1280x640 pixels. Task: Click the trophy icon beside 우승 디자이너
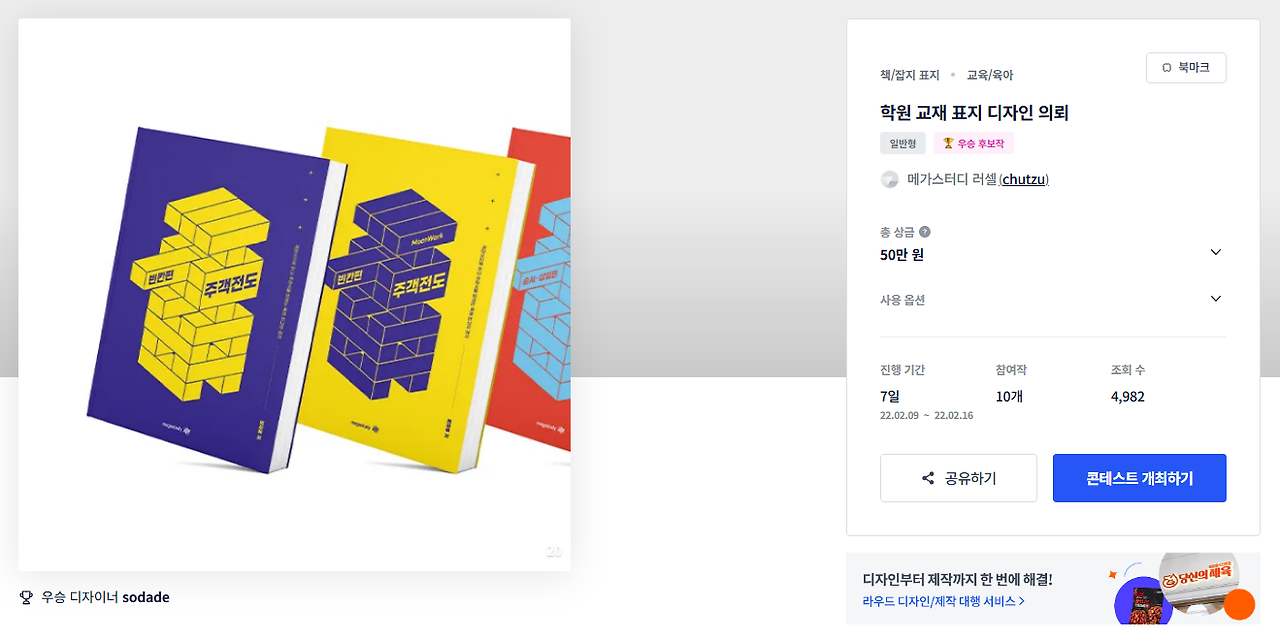[27, 597]
